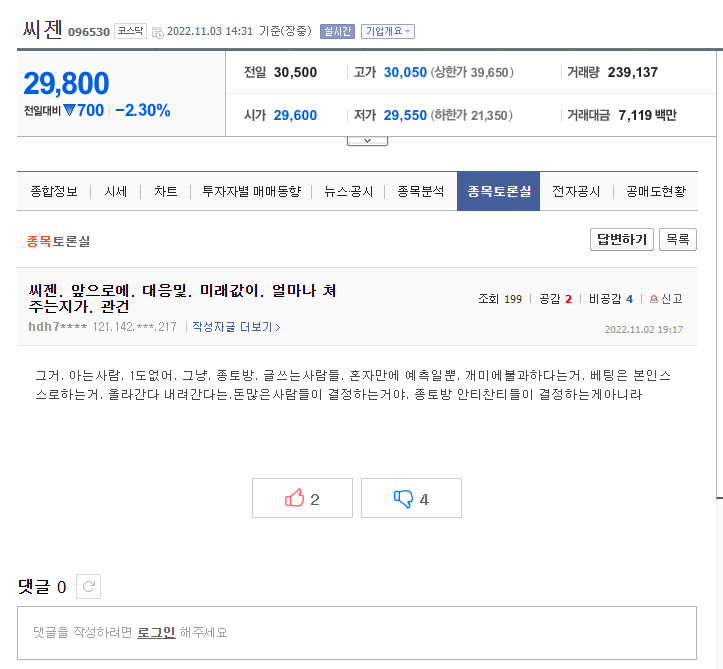Click the clock icon beside the 2022.11.03 timestamp
Image resolution: width=723 pixels, height=669 pixels.
158,32
